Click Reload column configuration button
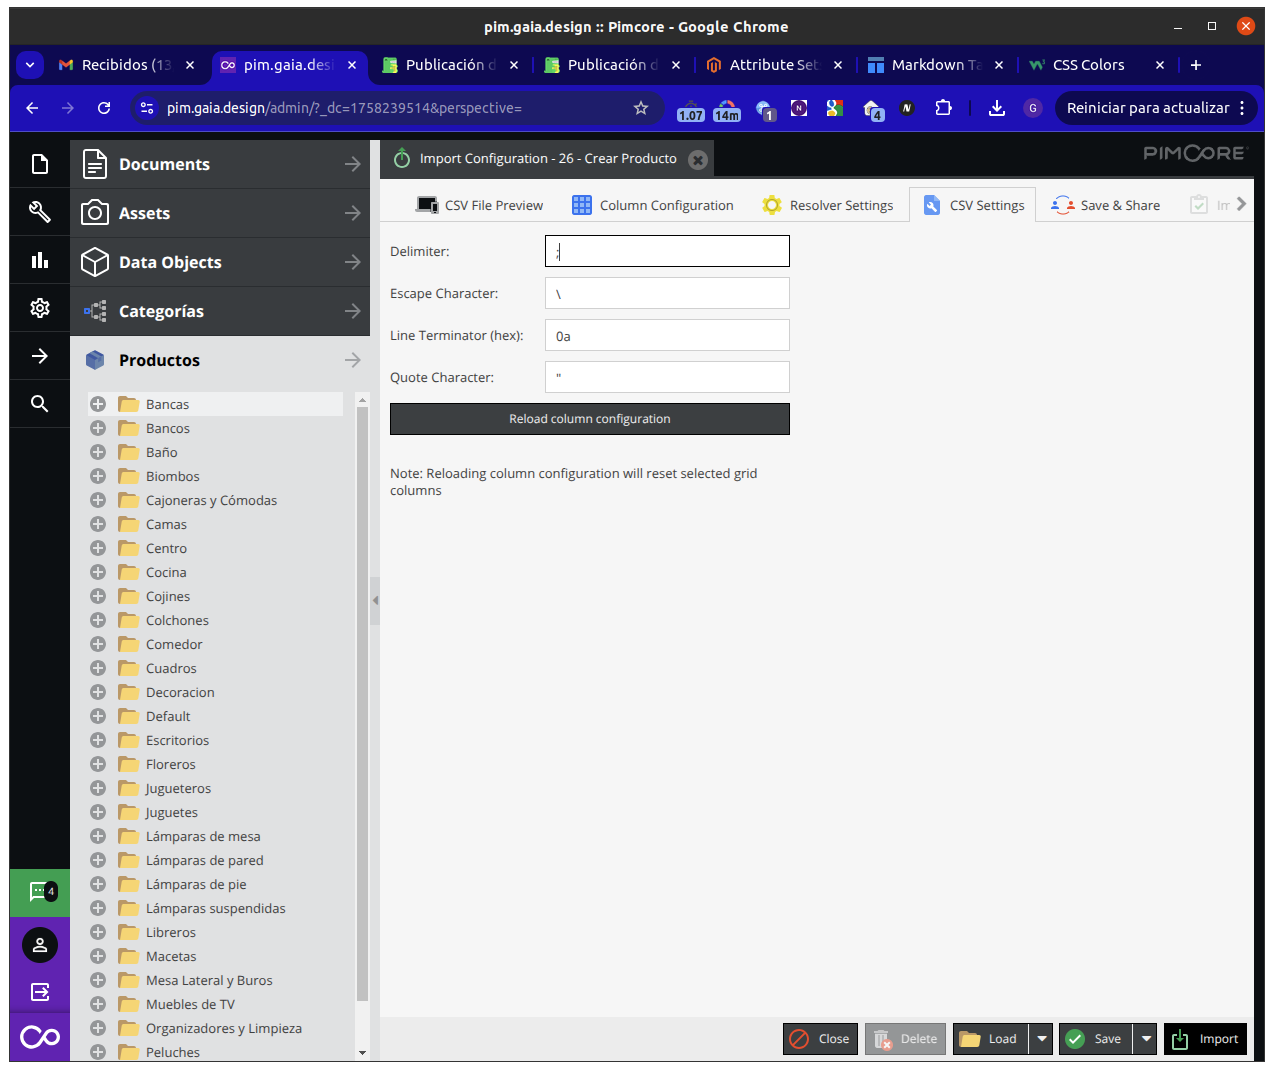This screenshot has height=1071, width=1274. coord(589,419)
